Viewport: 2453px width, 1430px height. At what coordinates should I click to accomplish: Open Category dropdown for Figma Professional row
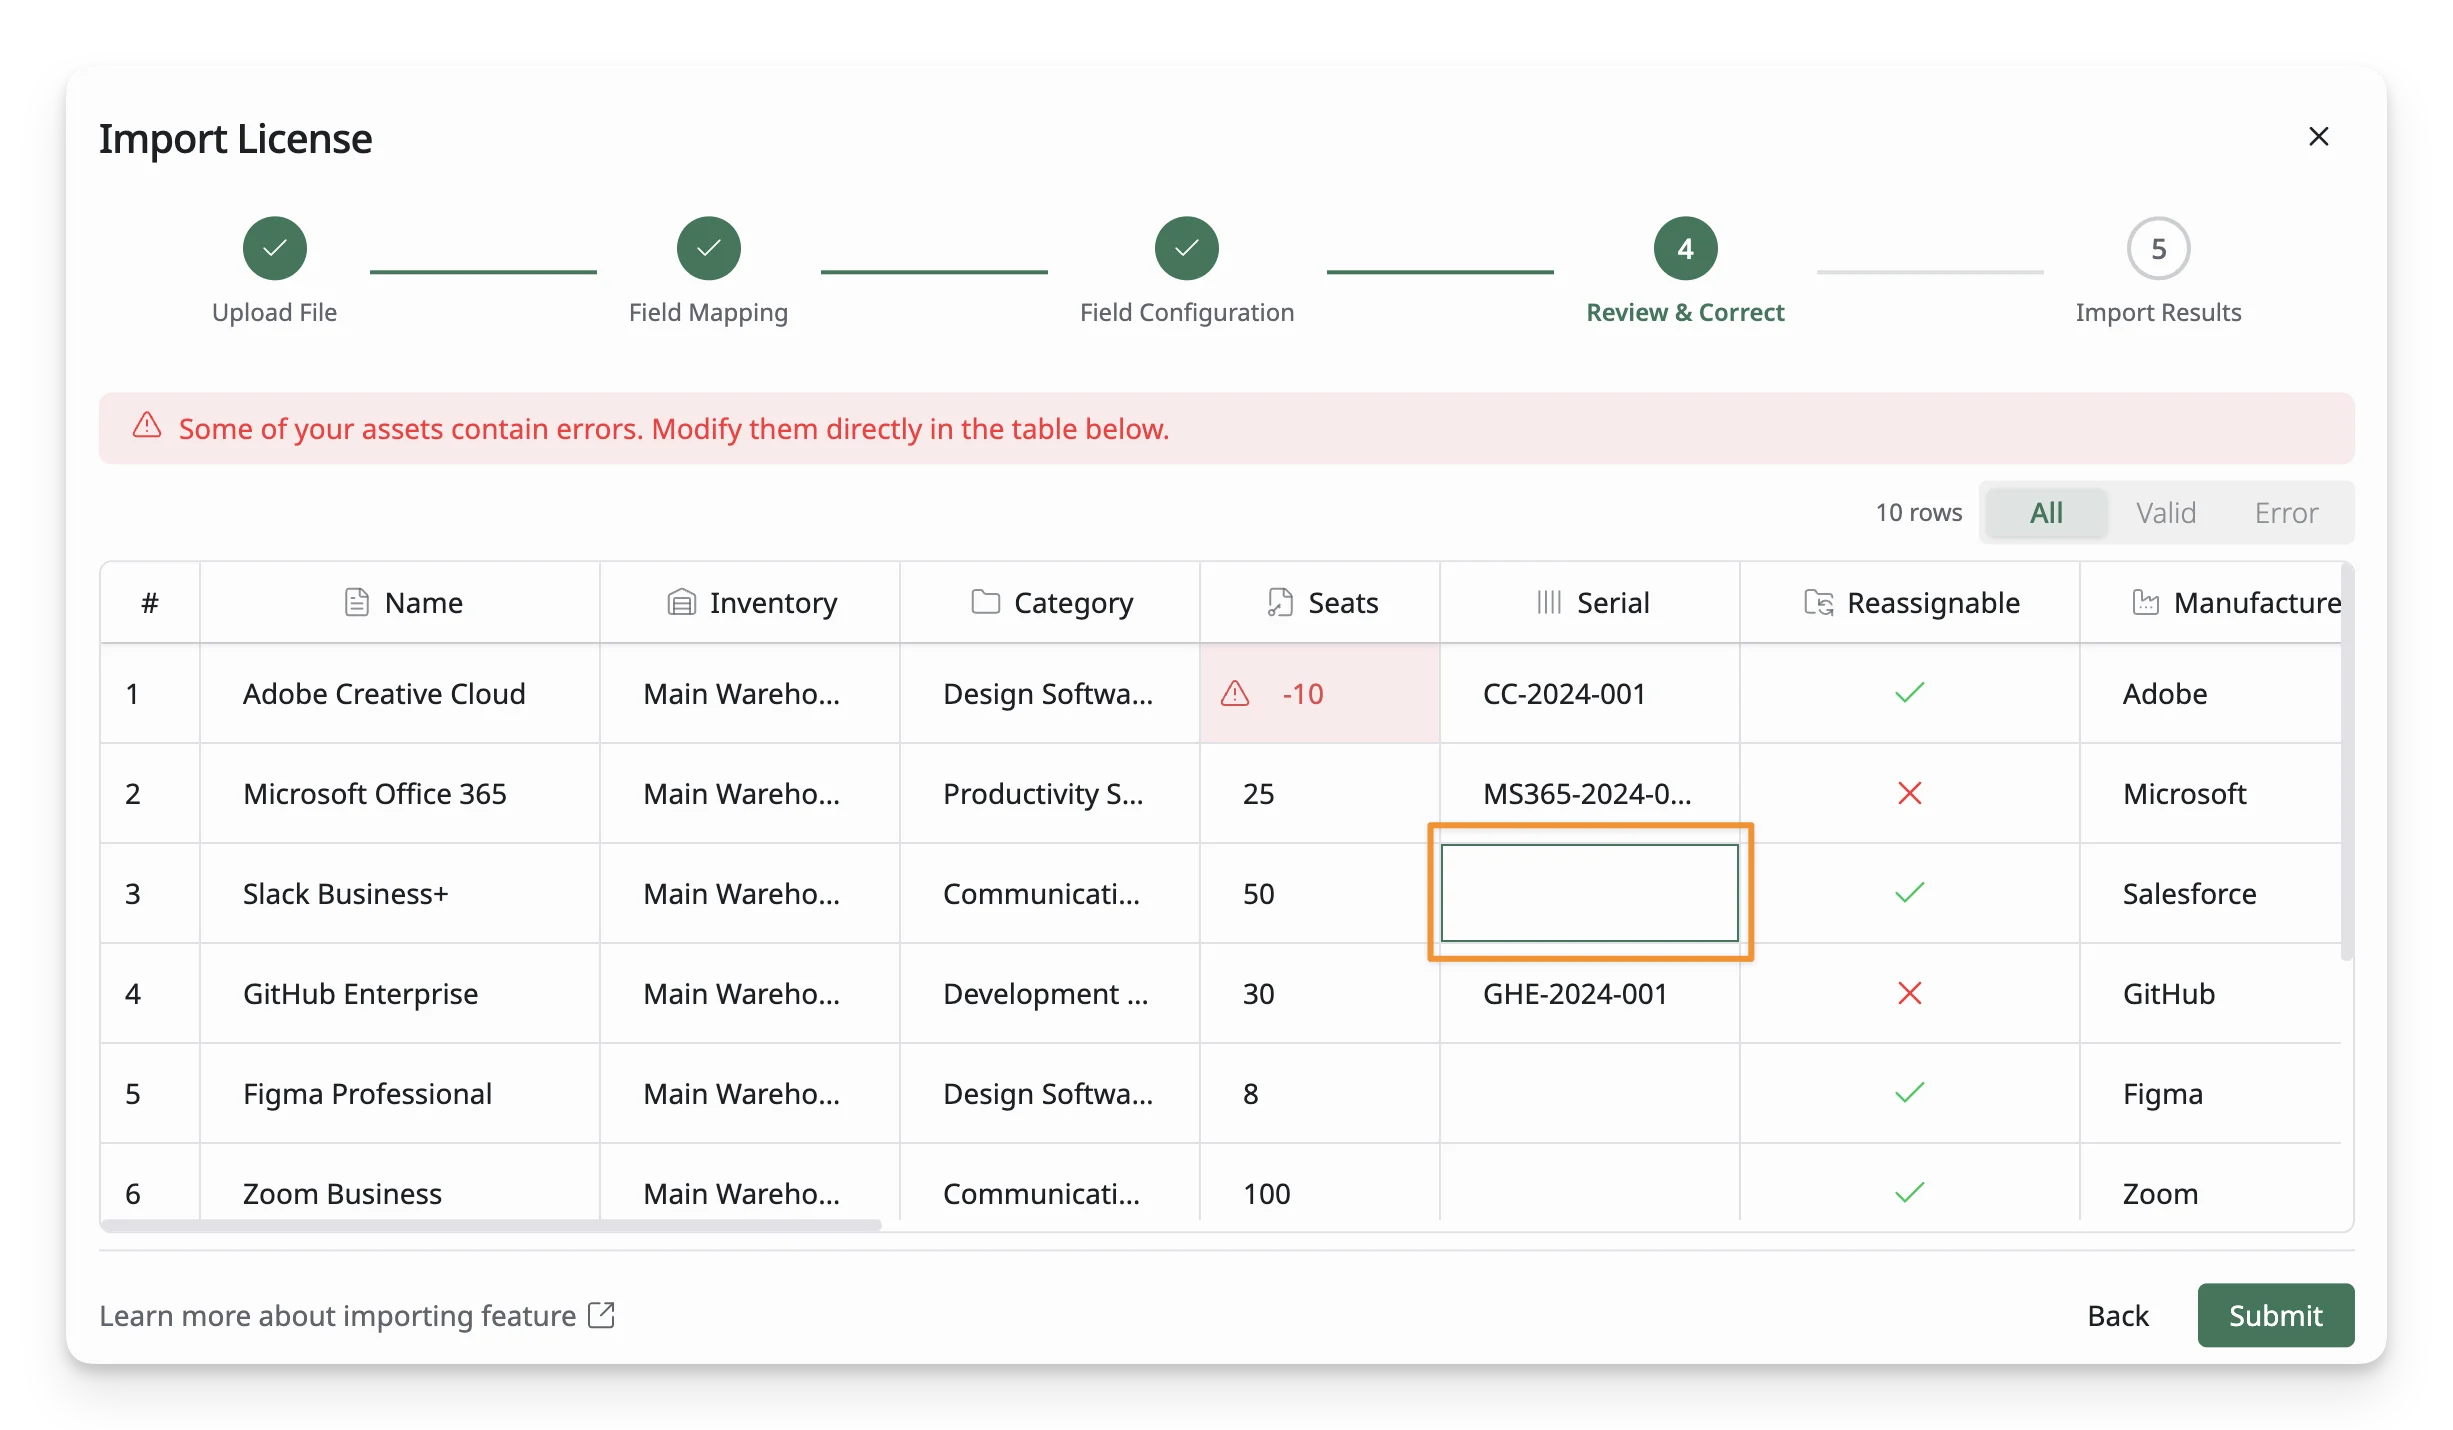point(1049,1093)
